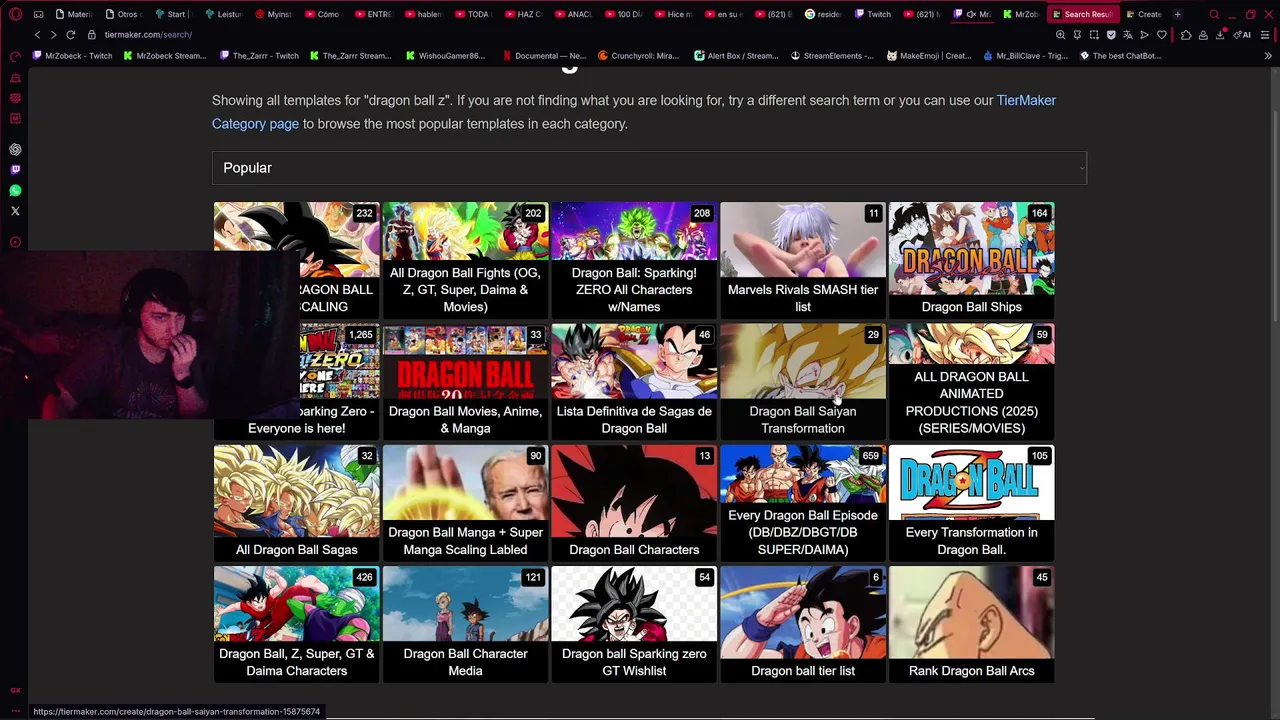
Task: Switch to the Start tab
Action: click(x=173, y=14)
